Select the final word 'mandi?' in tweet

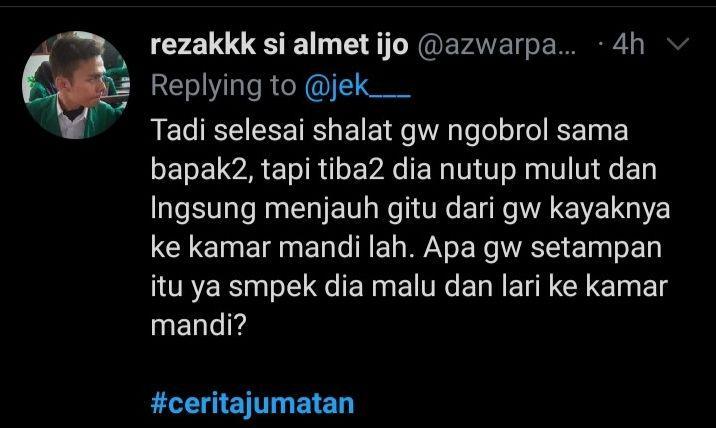199,325
